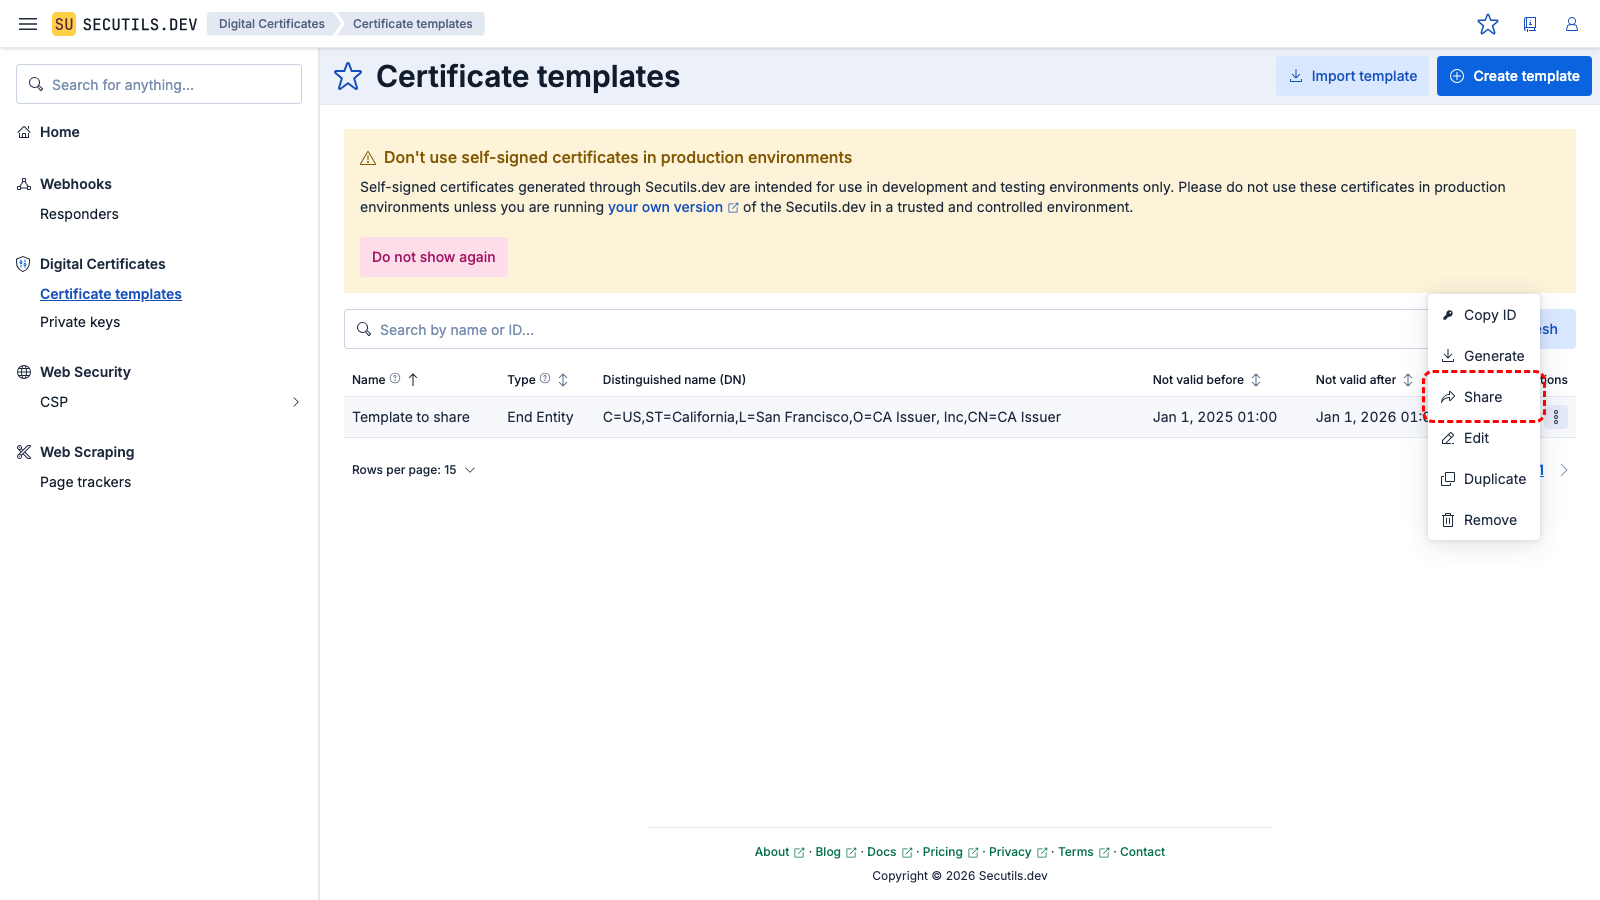
Task: Select Share from the context menu
Action: pos(1483,397)
